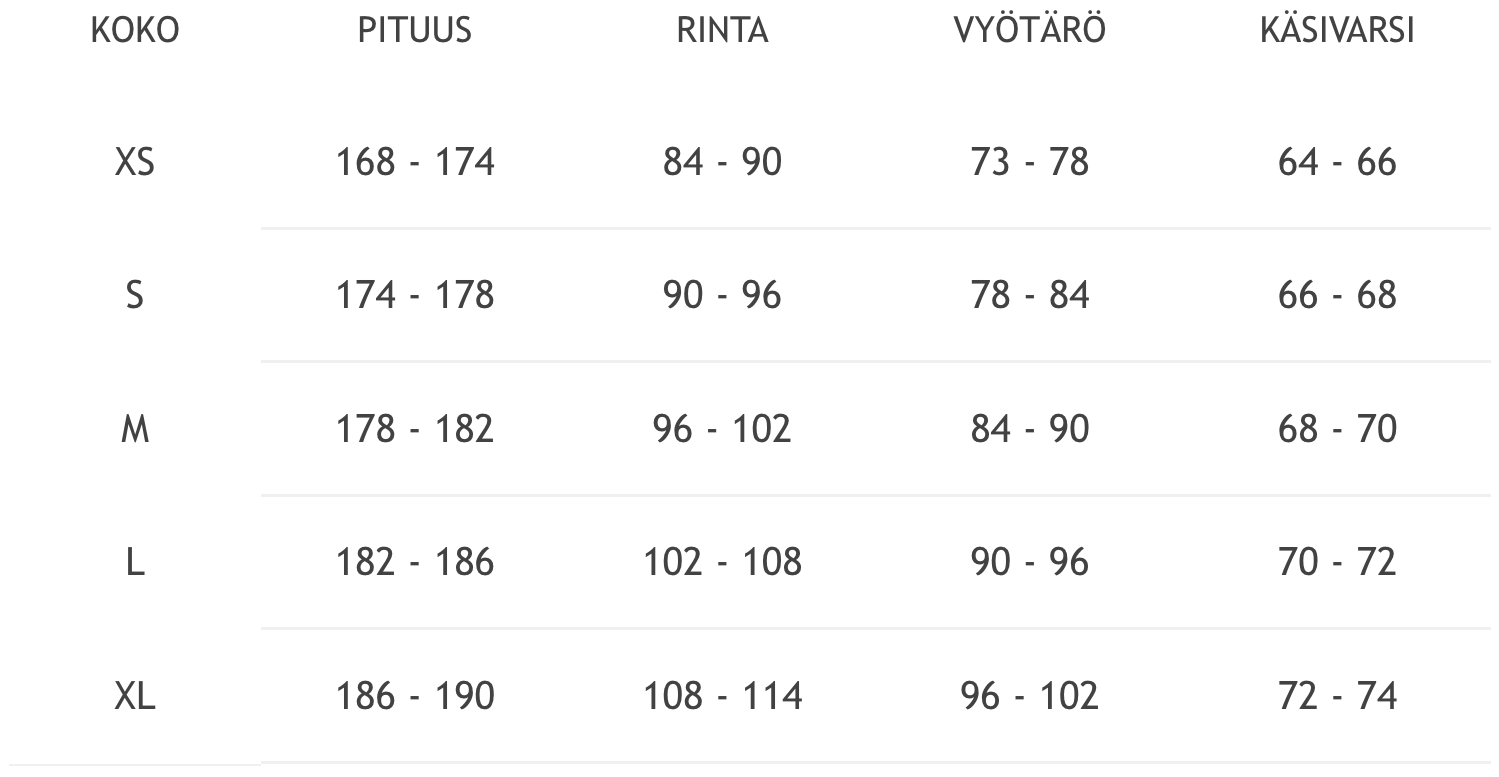Click the 78 - 84 waist cell

1029,296
